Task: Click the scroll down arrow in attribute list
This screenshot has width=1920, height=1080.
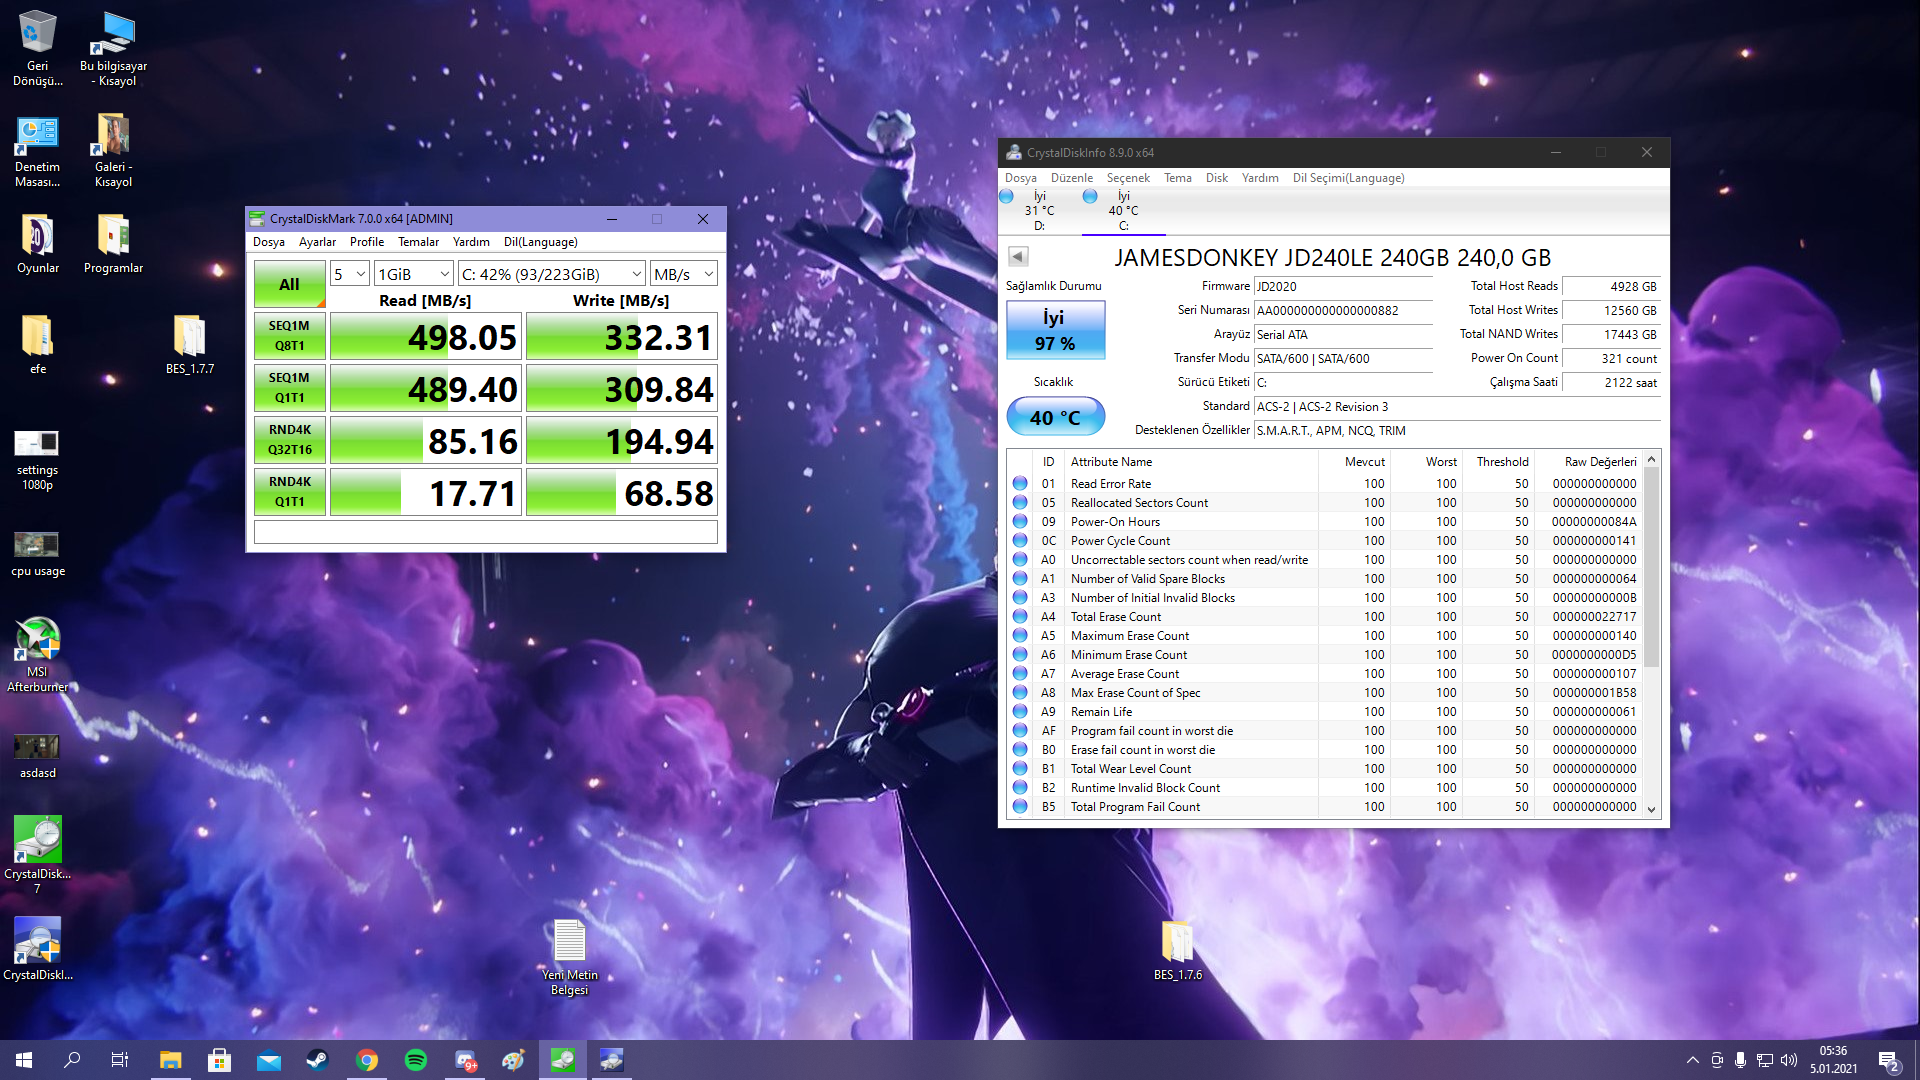Action: [1651, 810]
